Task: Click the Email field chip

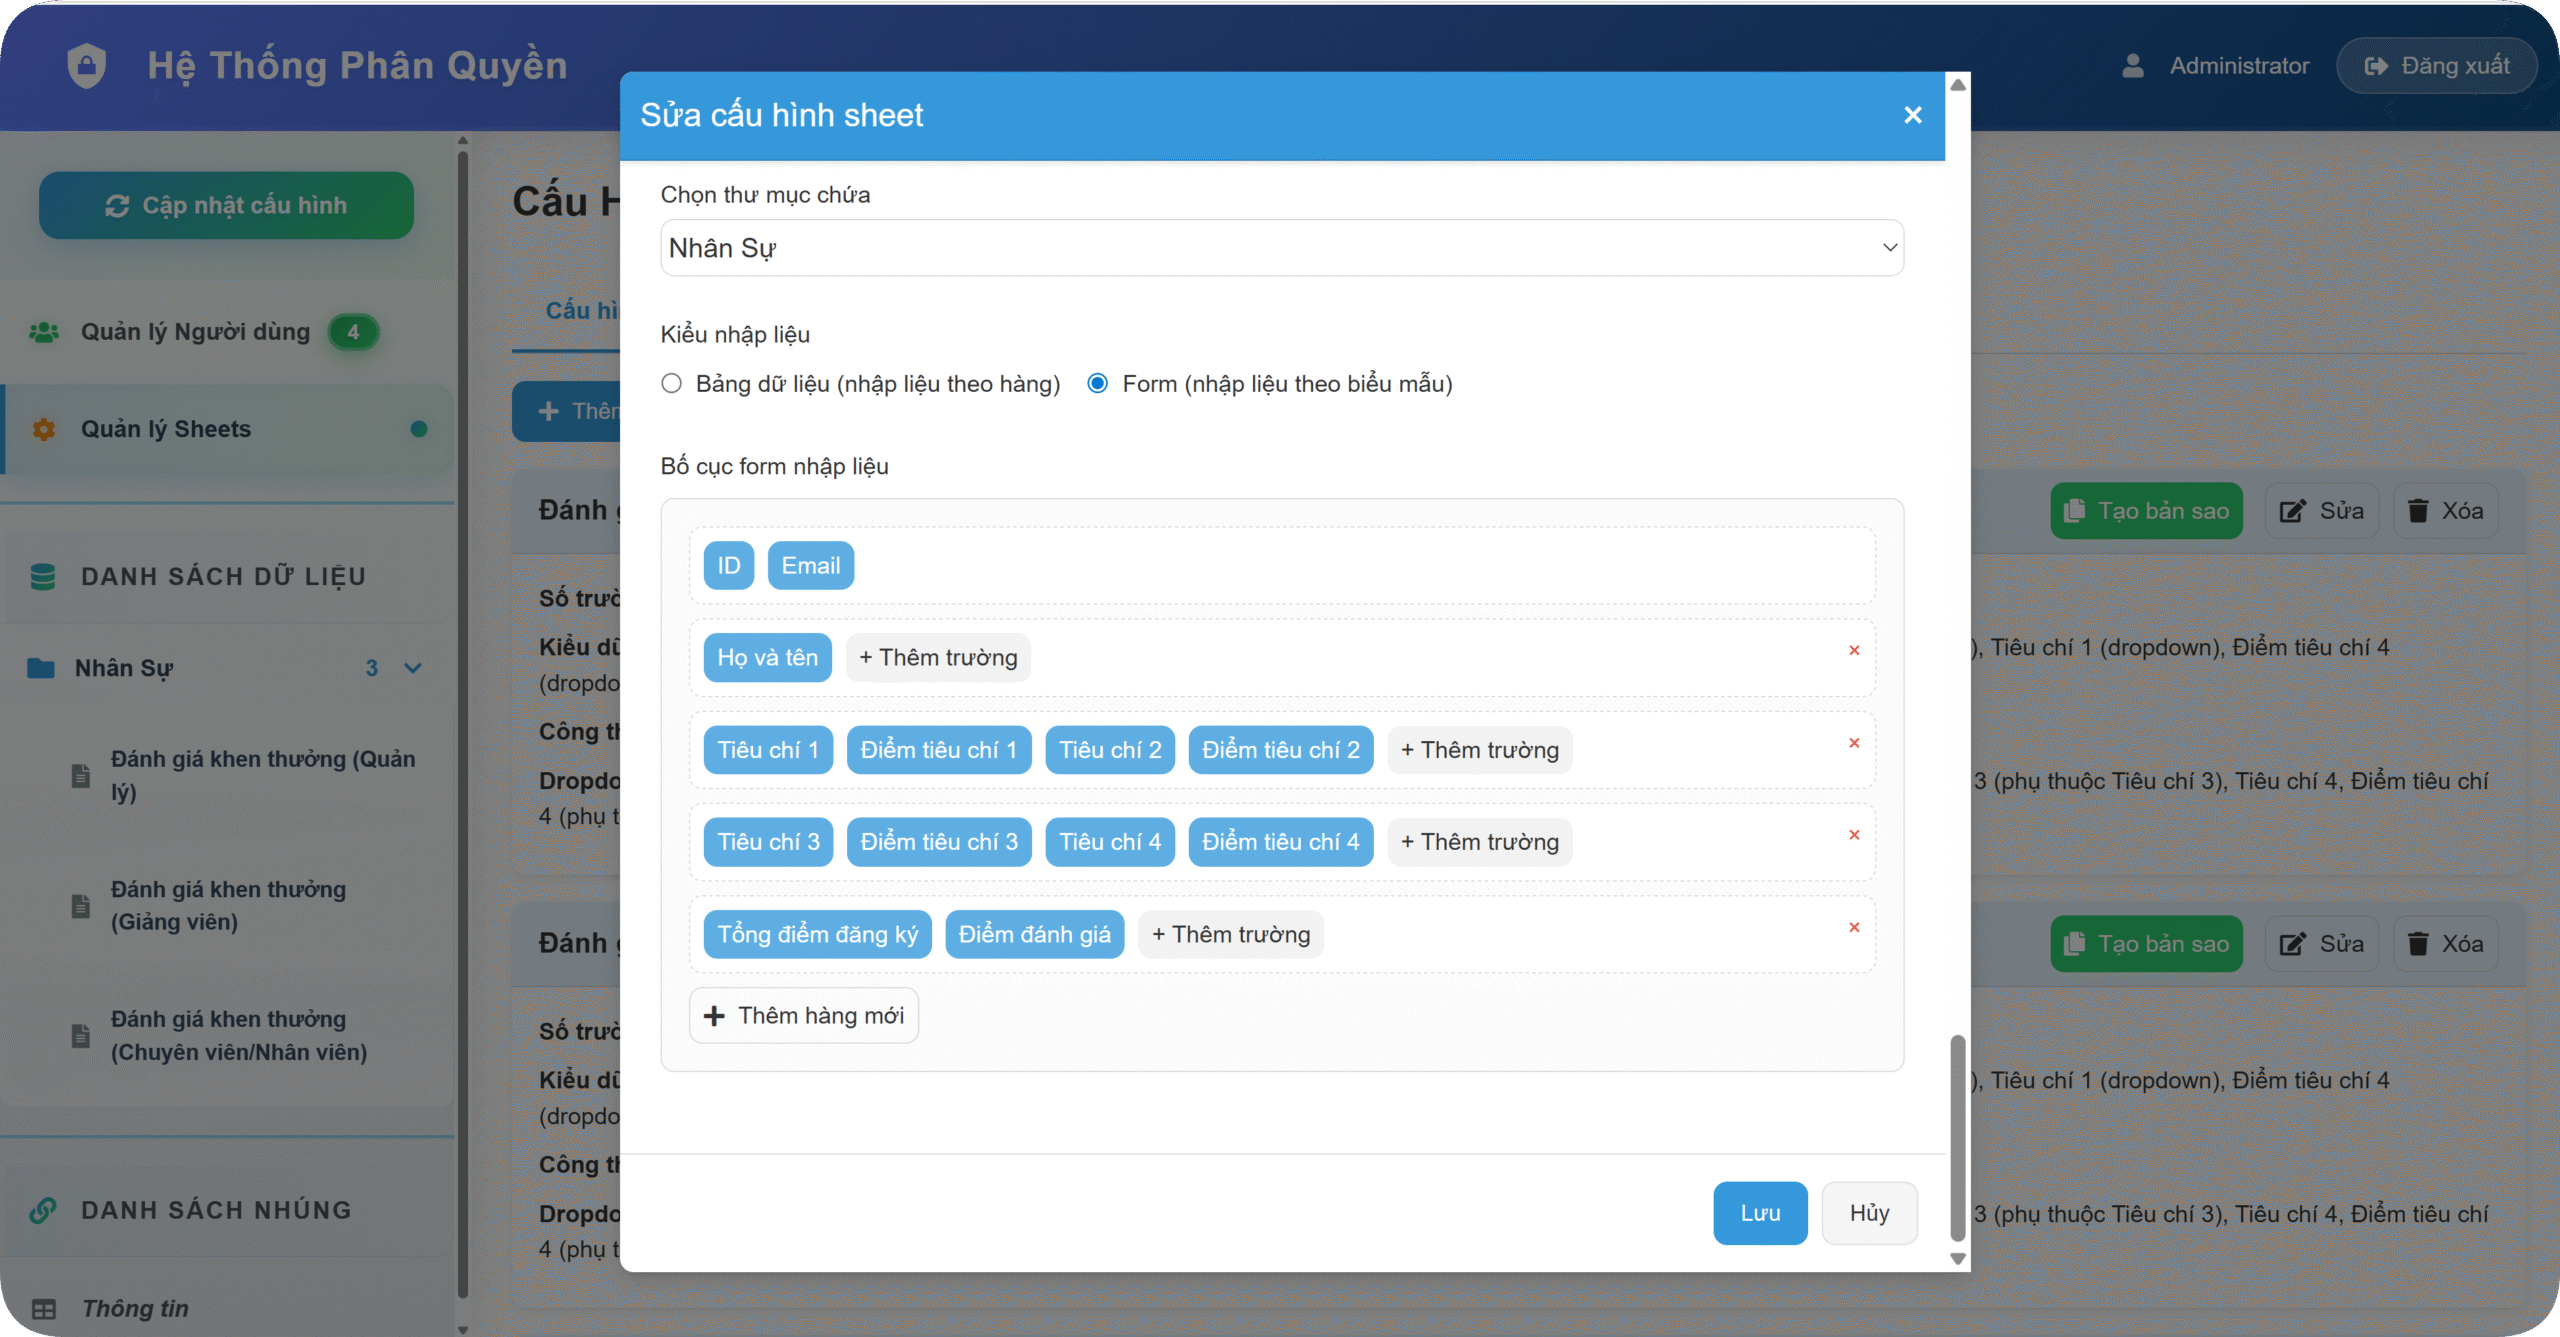Action: (x=810, y=566)
